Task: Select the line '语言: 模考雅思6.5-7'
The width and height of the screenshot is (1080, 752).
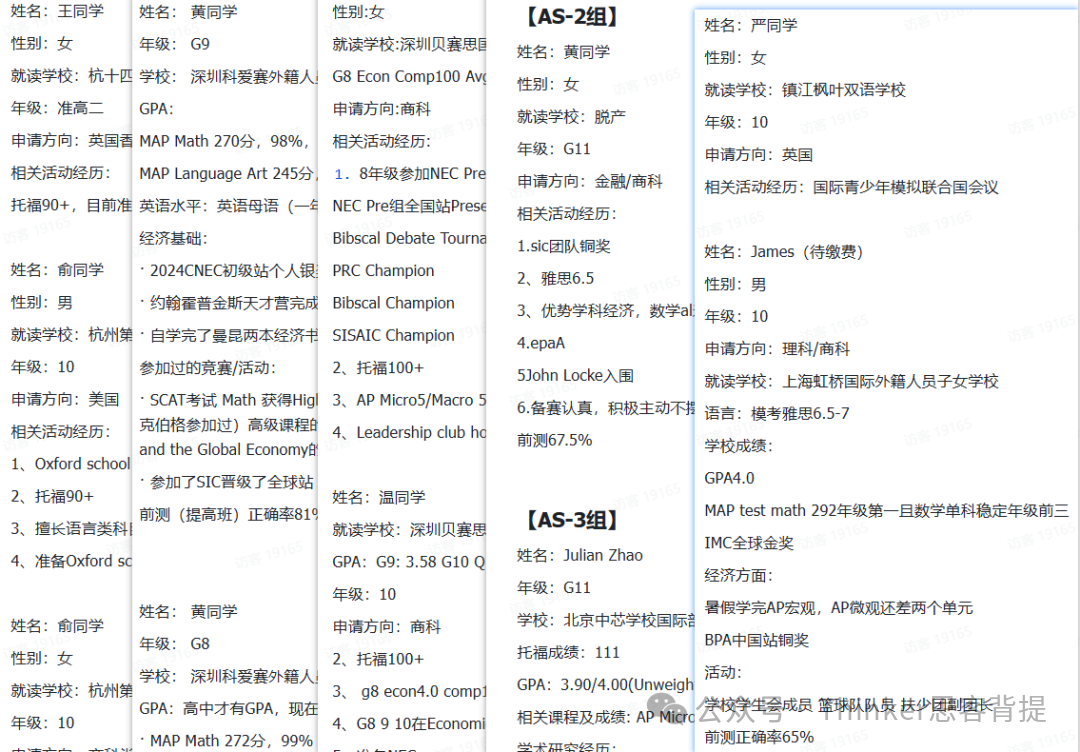Action: [777, 414]
